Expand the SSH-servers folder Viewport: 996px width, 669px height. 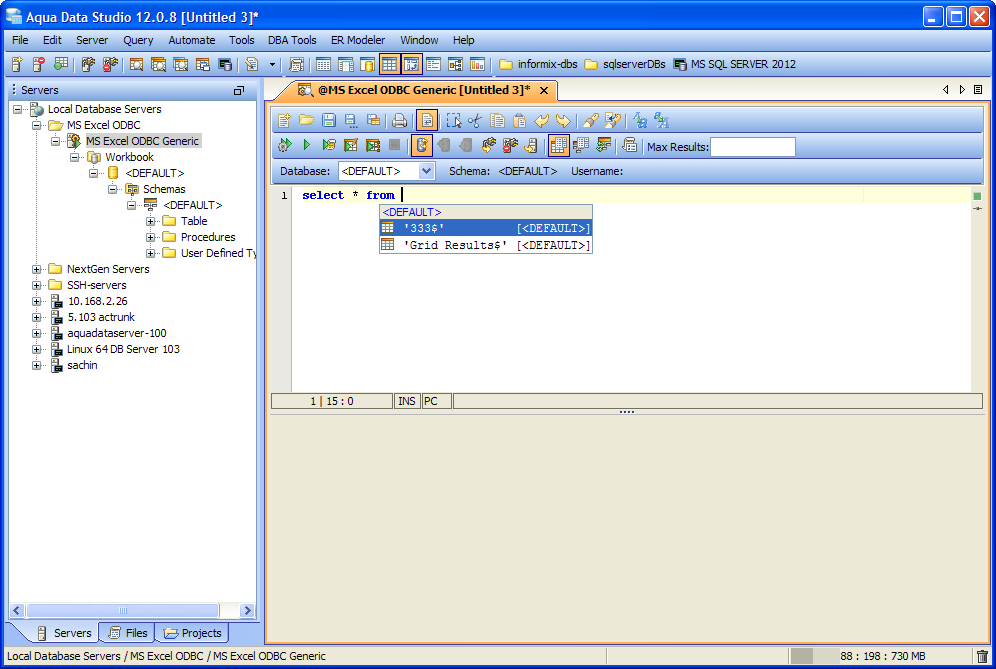(37, 285)
